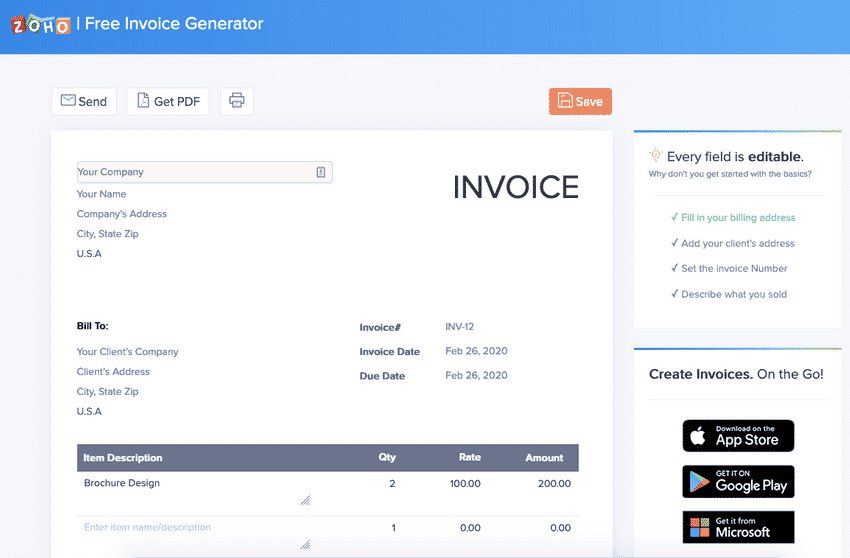This screenshot has width=850, height=558.
Task: Open Due Date Feb 26, 2020 picker
Action: point(476,375)
